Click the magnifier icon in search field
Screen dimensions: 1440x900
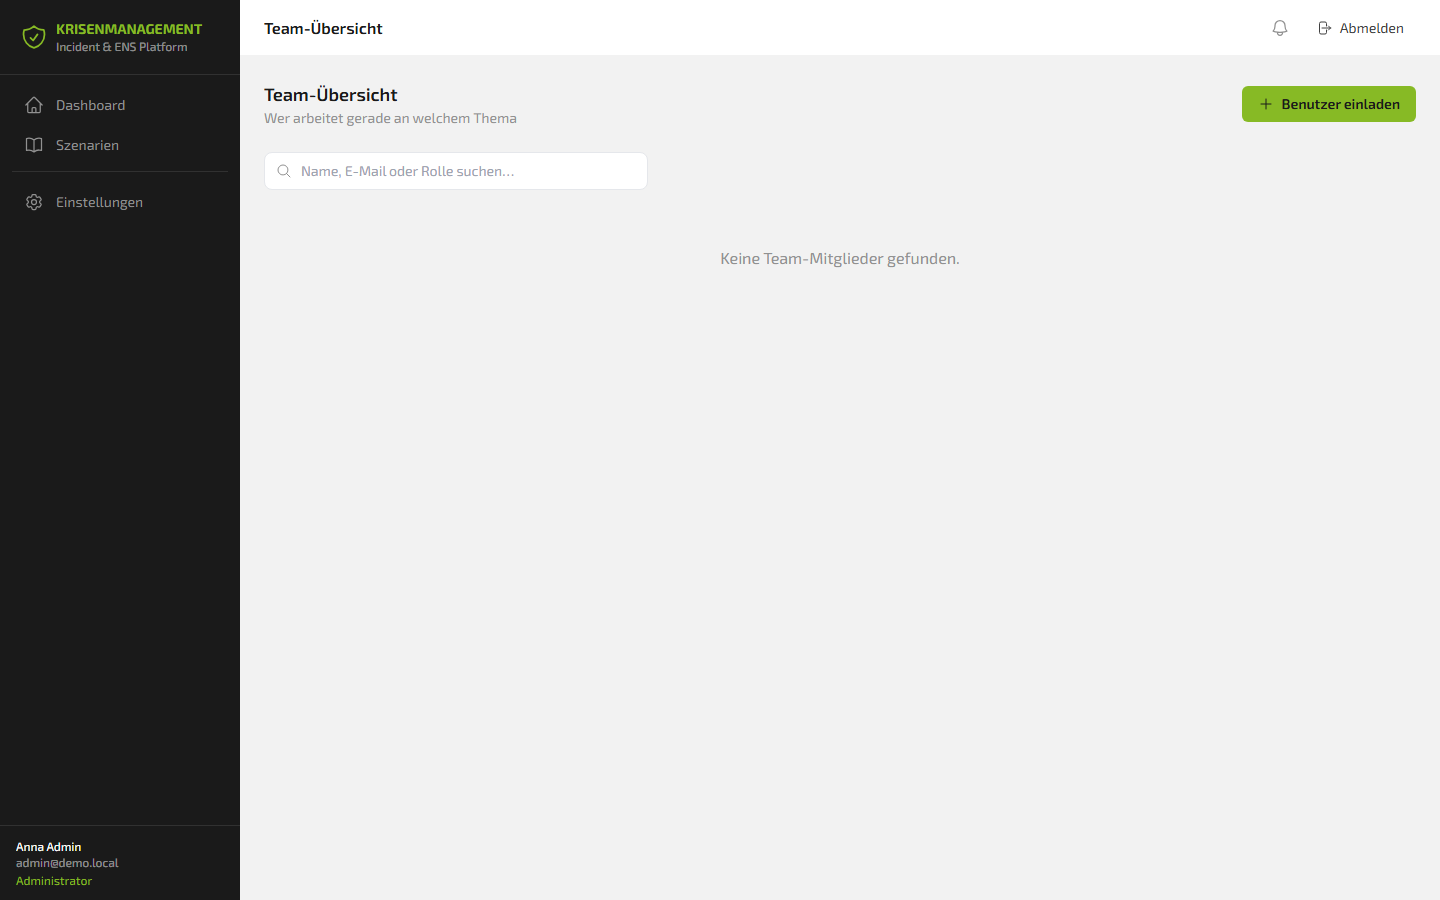(284, 171)
